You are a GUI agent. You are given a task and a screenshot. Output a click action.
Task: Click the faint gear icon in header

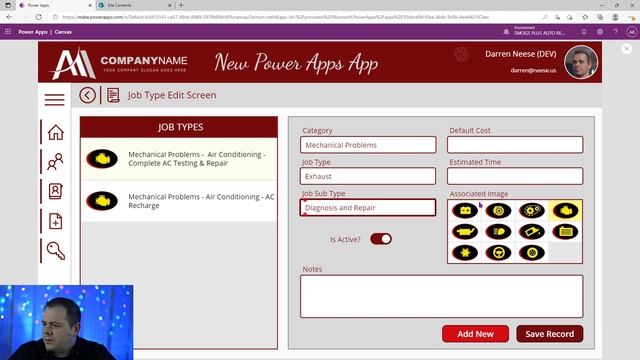[x=461, y=54]
